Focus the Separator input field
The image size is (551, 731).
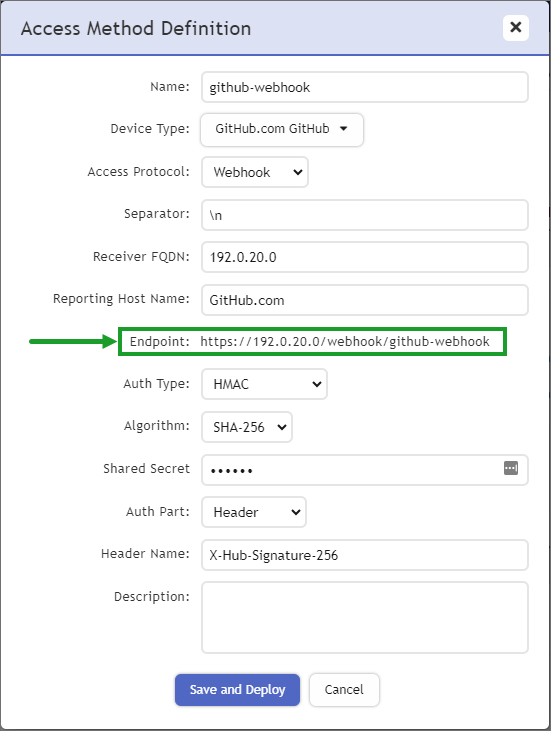click(x=365, y=215)
